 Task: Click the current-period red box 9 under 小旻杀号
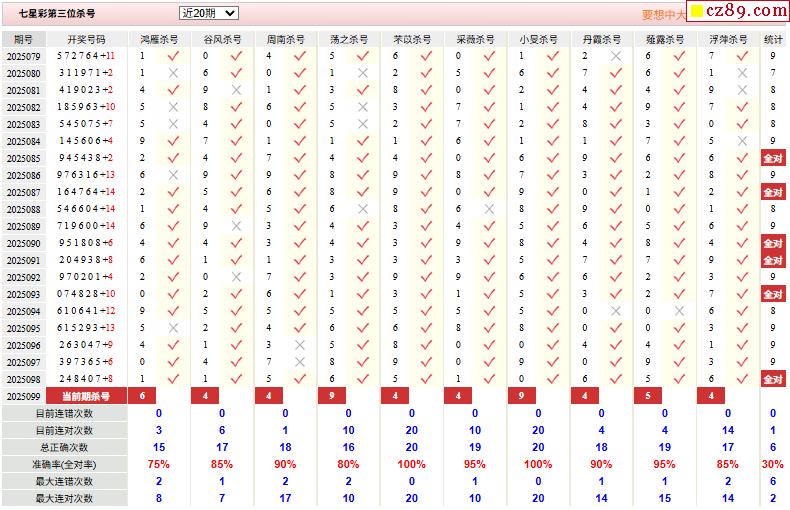[x=521, y=396]
